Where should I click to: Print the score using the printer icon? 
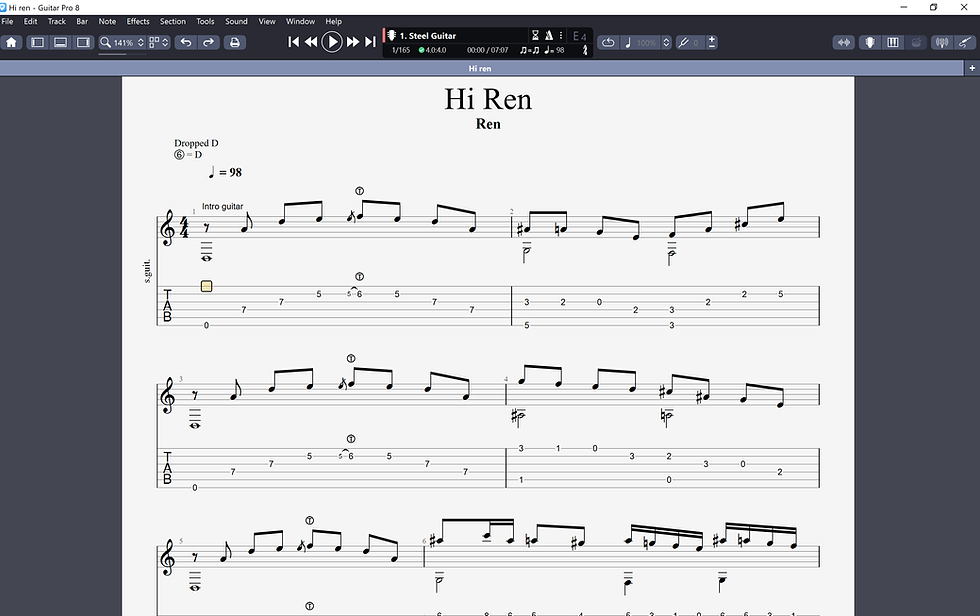[235, 42]
